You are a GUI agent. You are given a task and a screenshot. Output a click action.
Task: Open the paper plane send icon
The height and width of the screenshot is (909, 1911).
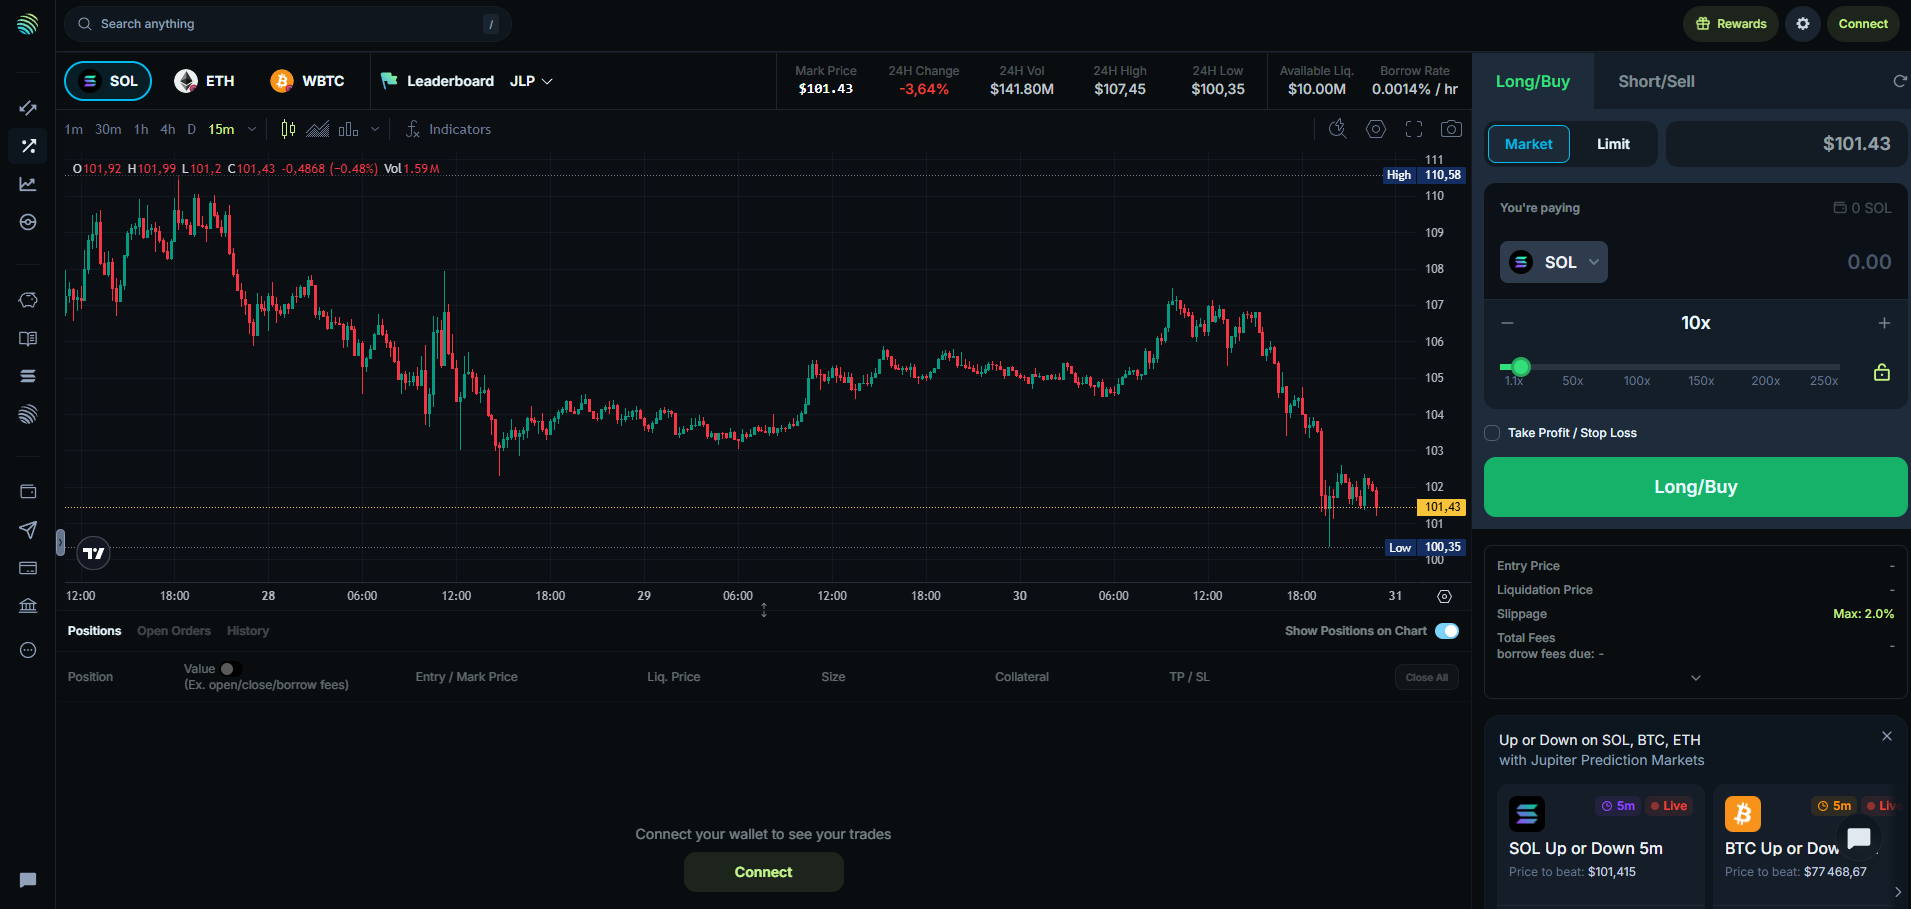coord(28,530)
